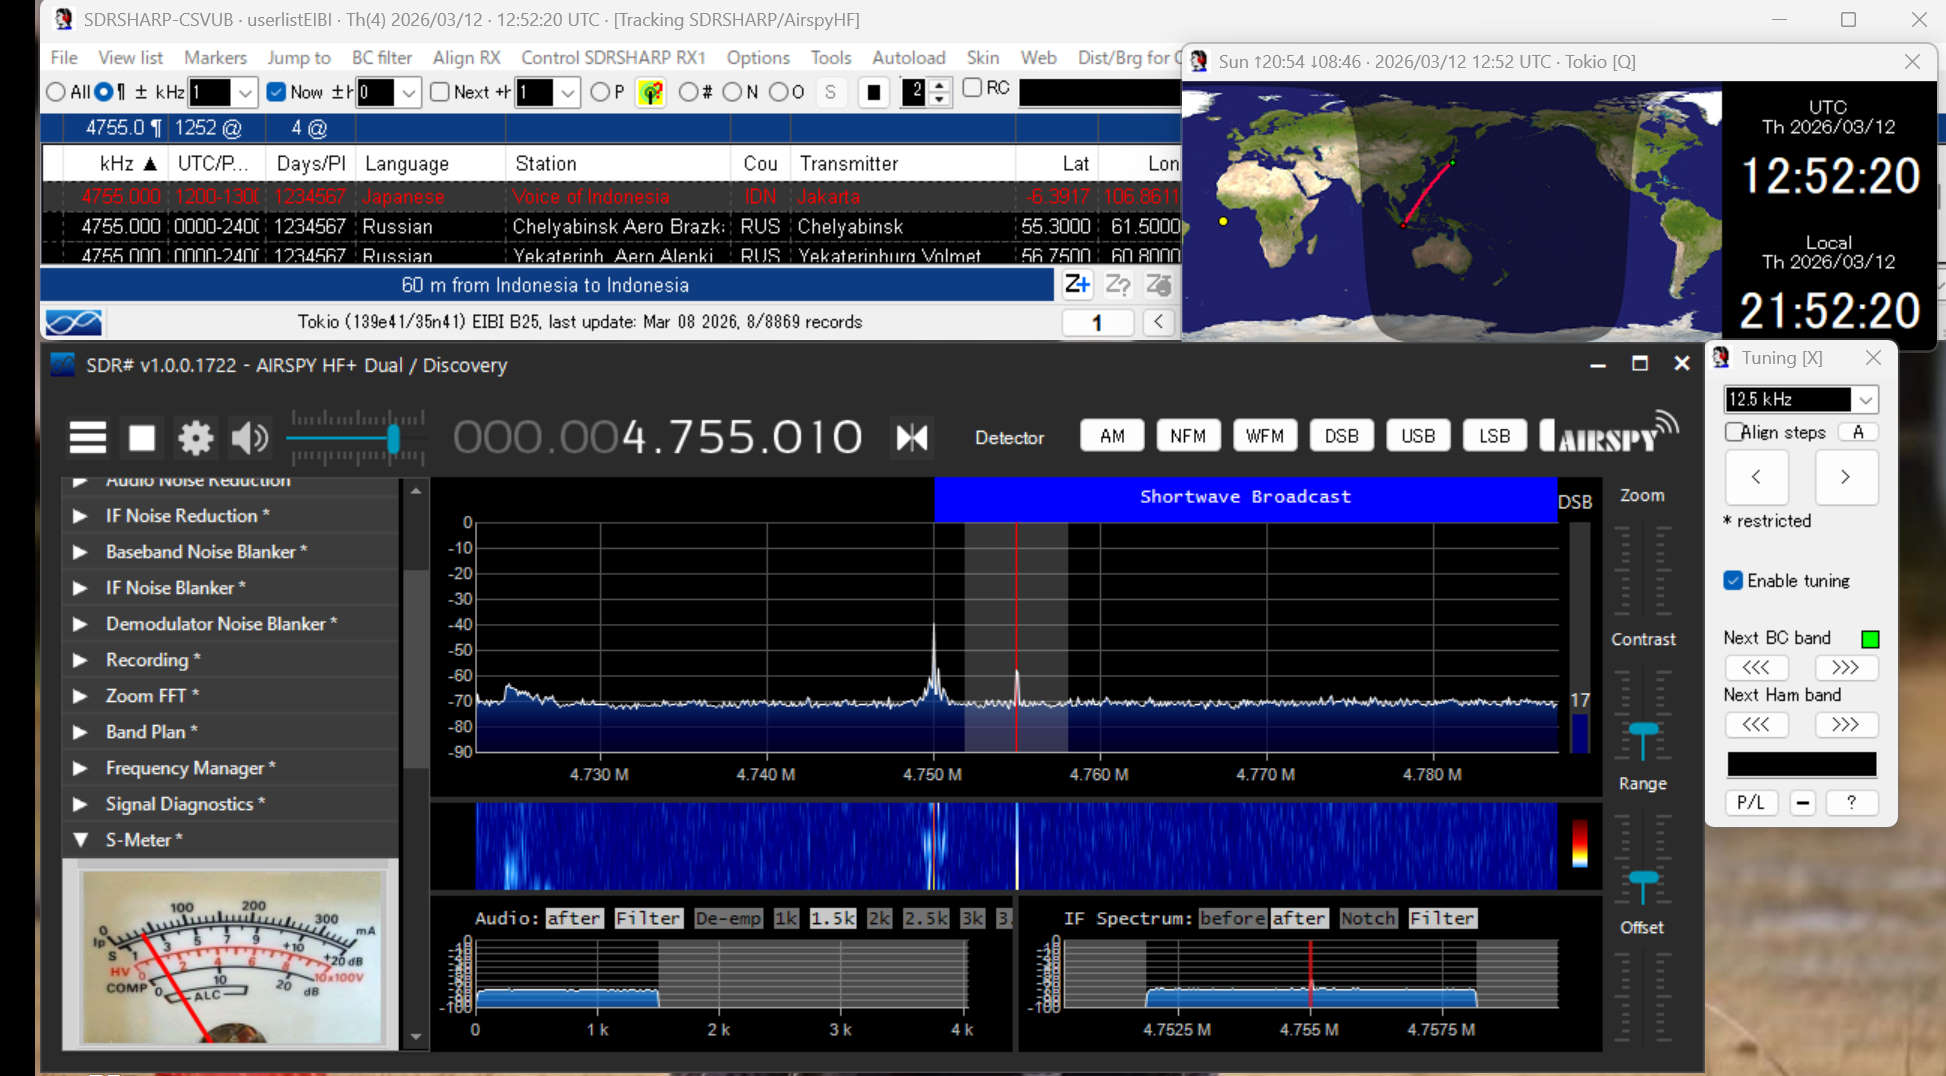Select the USB detector mode

(x=1417, y=436)
